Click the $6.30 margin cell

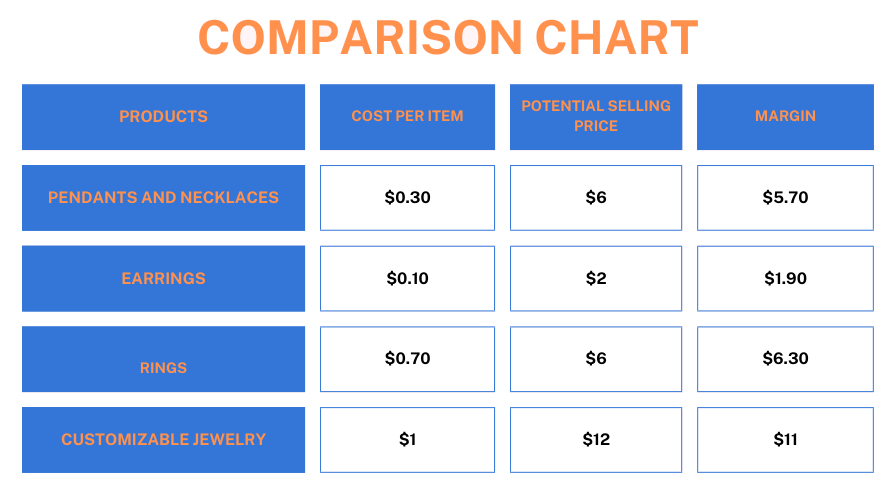(785, 359)
